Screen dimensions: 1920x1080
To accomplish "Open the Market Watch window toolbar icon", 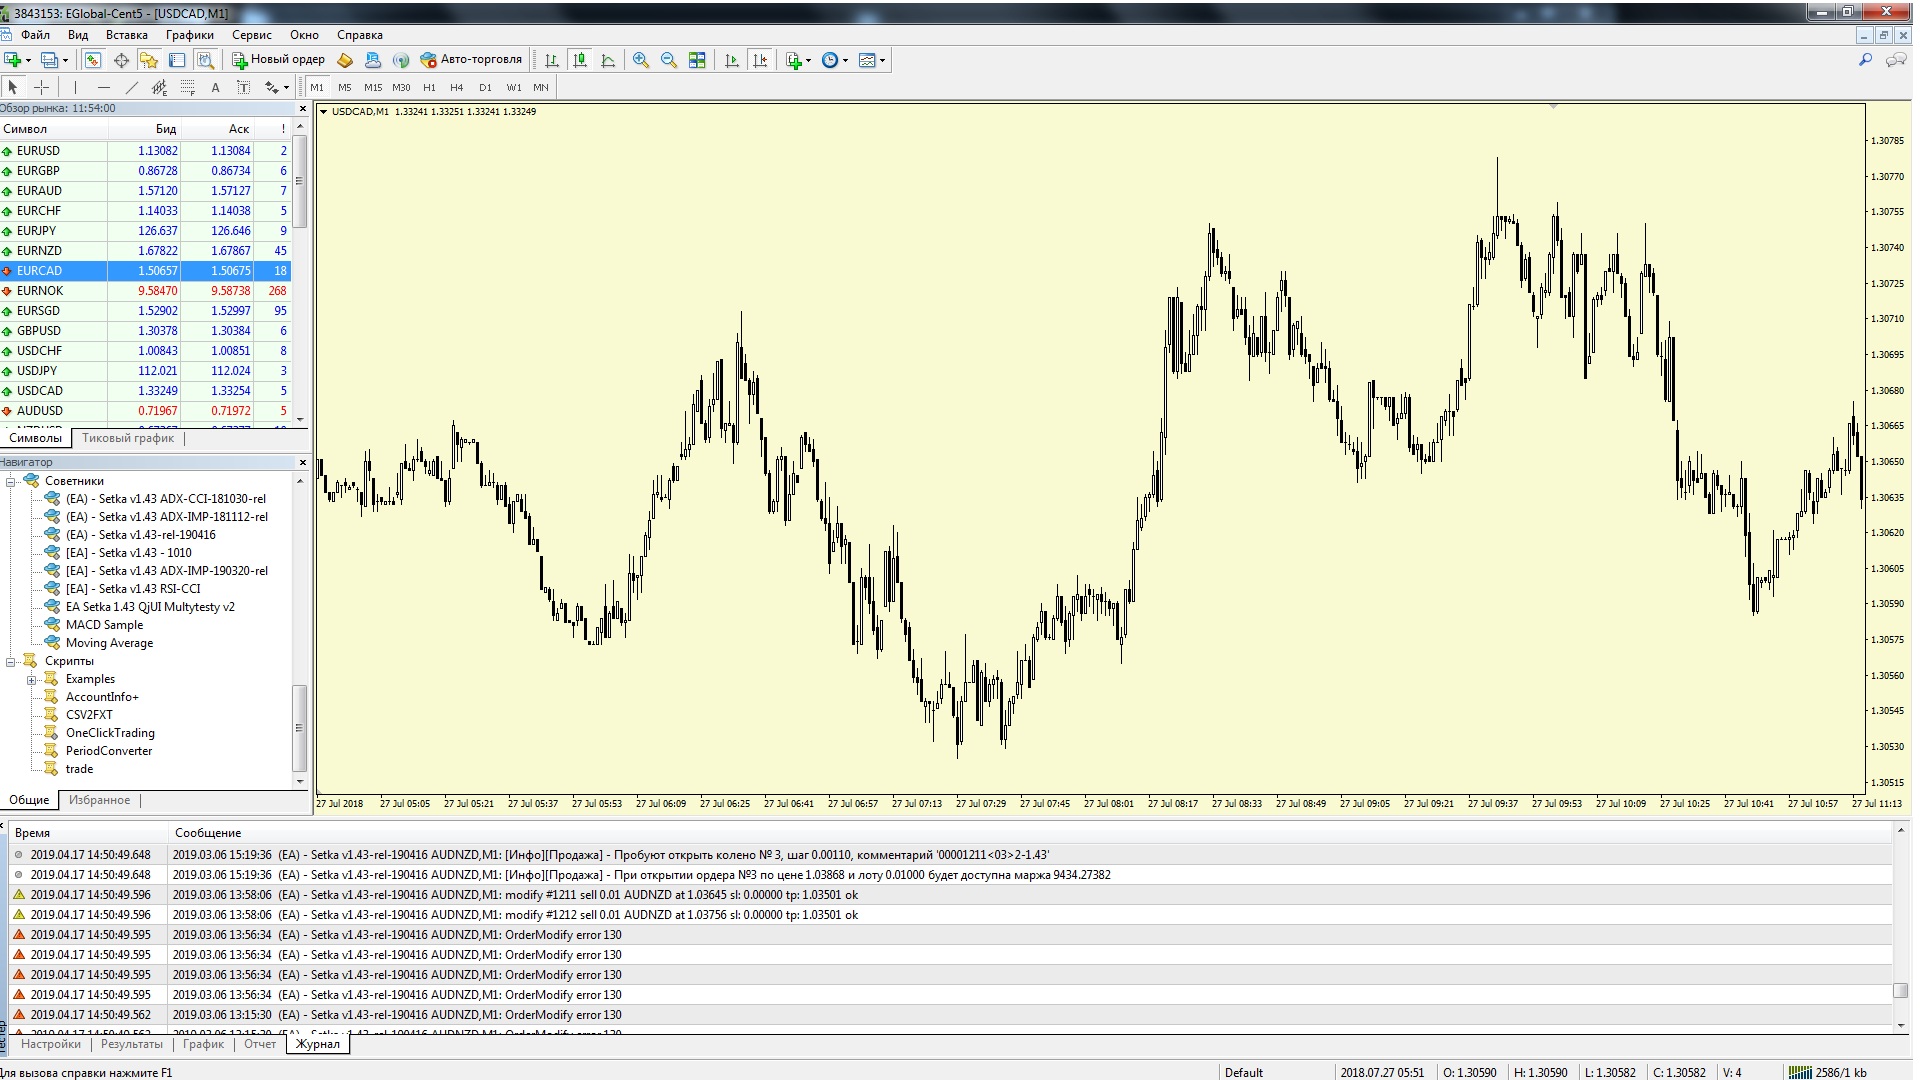I will [93, 60].
